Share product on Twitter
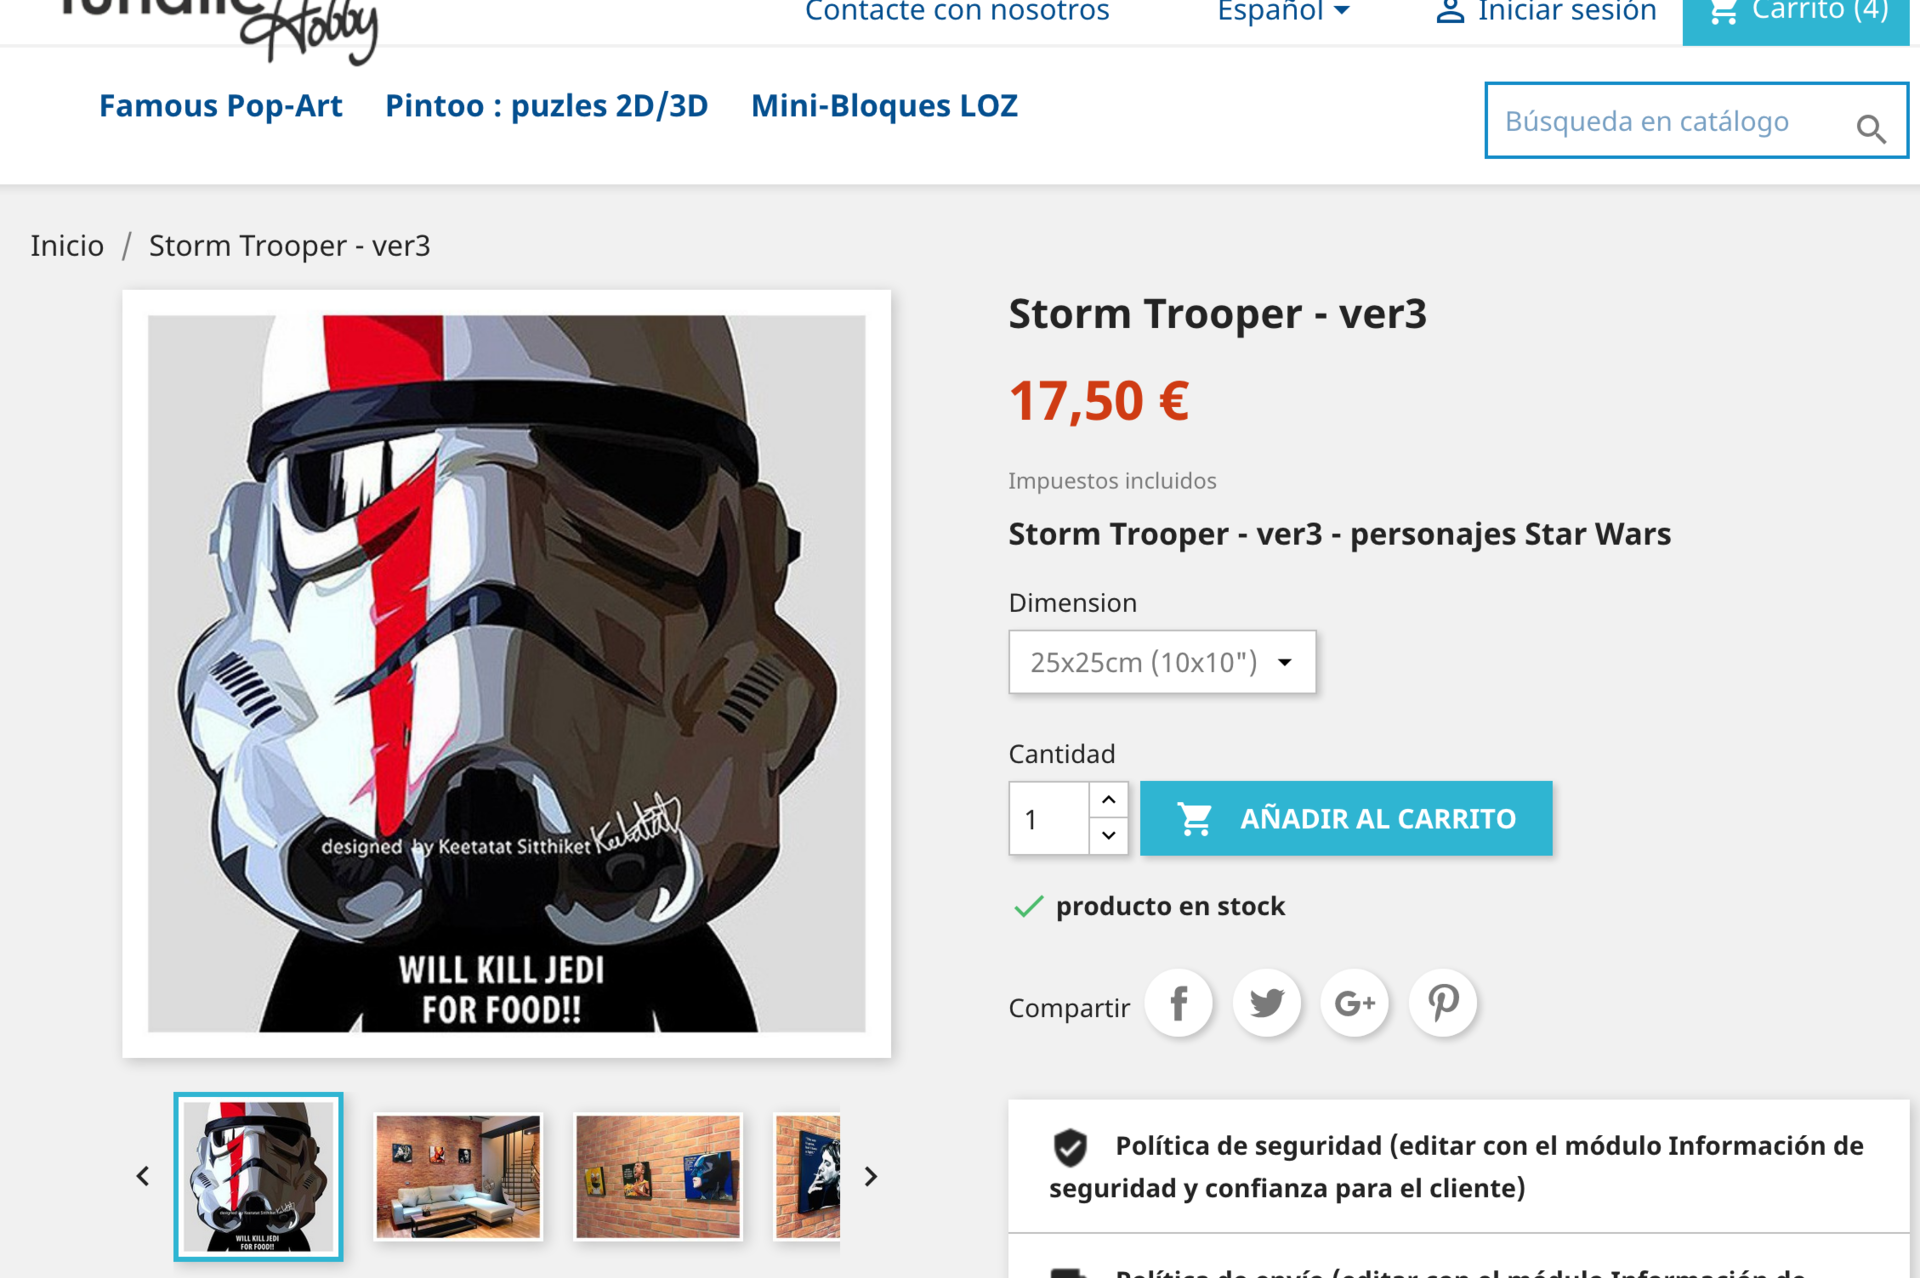1920x1278 pixels. point(1267,1003)
